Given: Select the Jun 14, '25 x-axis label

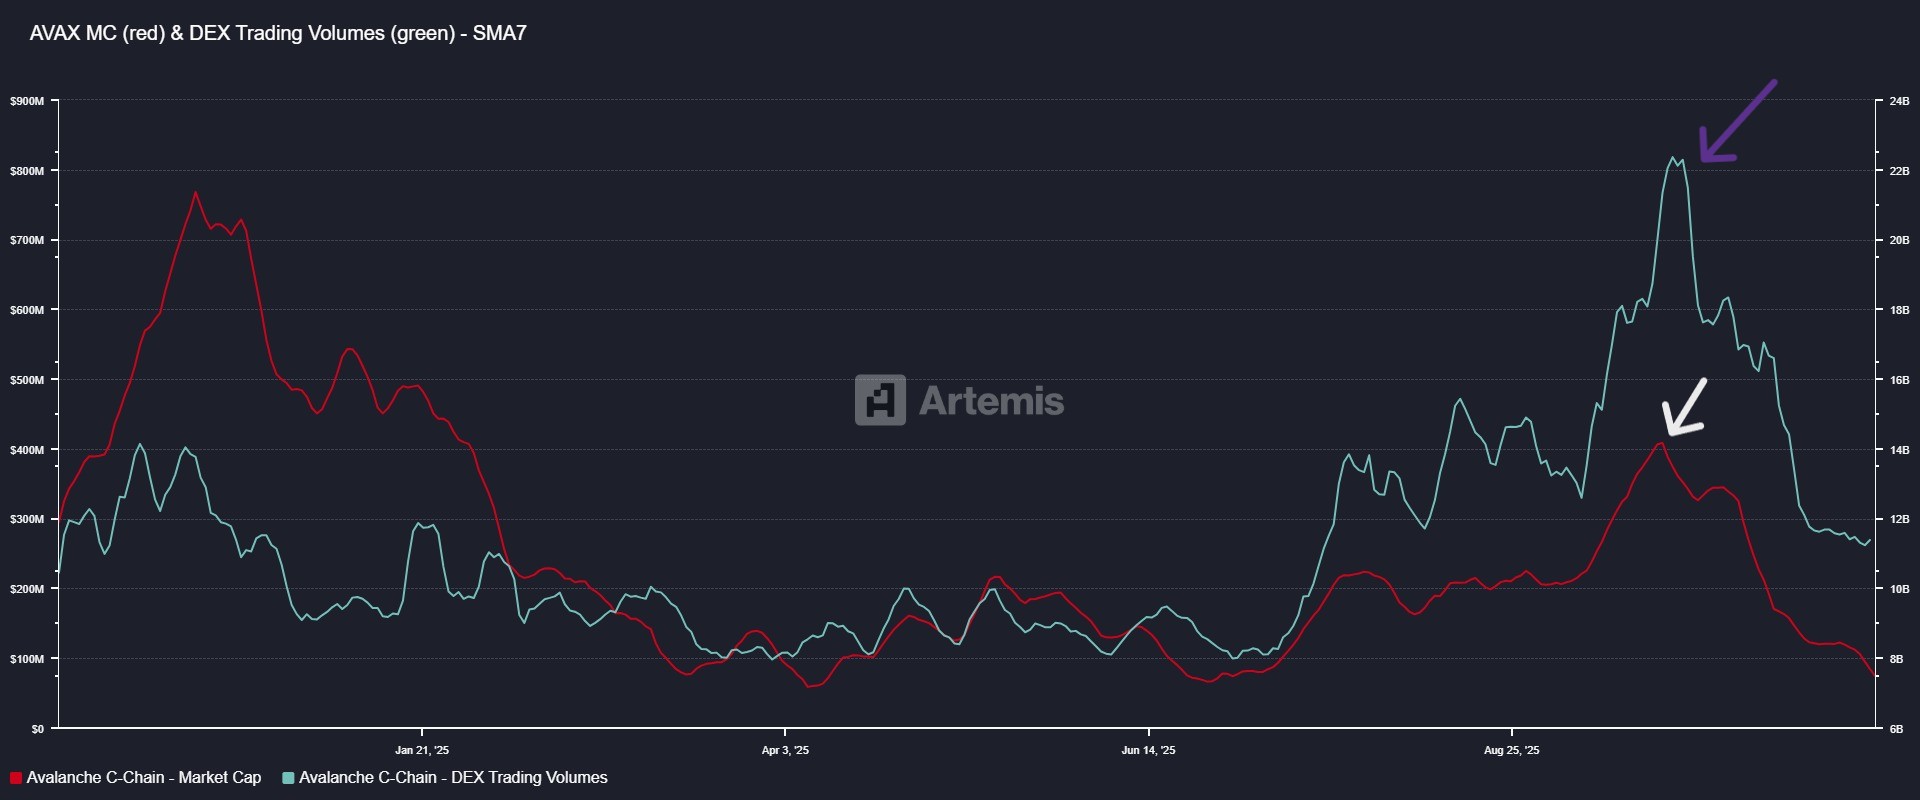Looking at the screenshot, I should tap(1148, 750).
